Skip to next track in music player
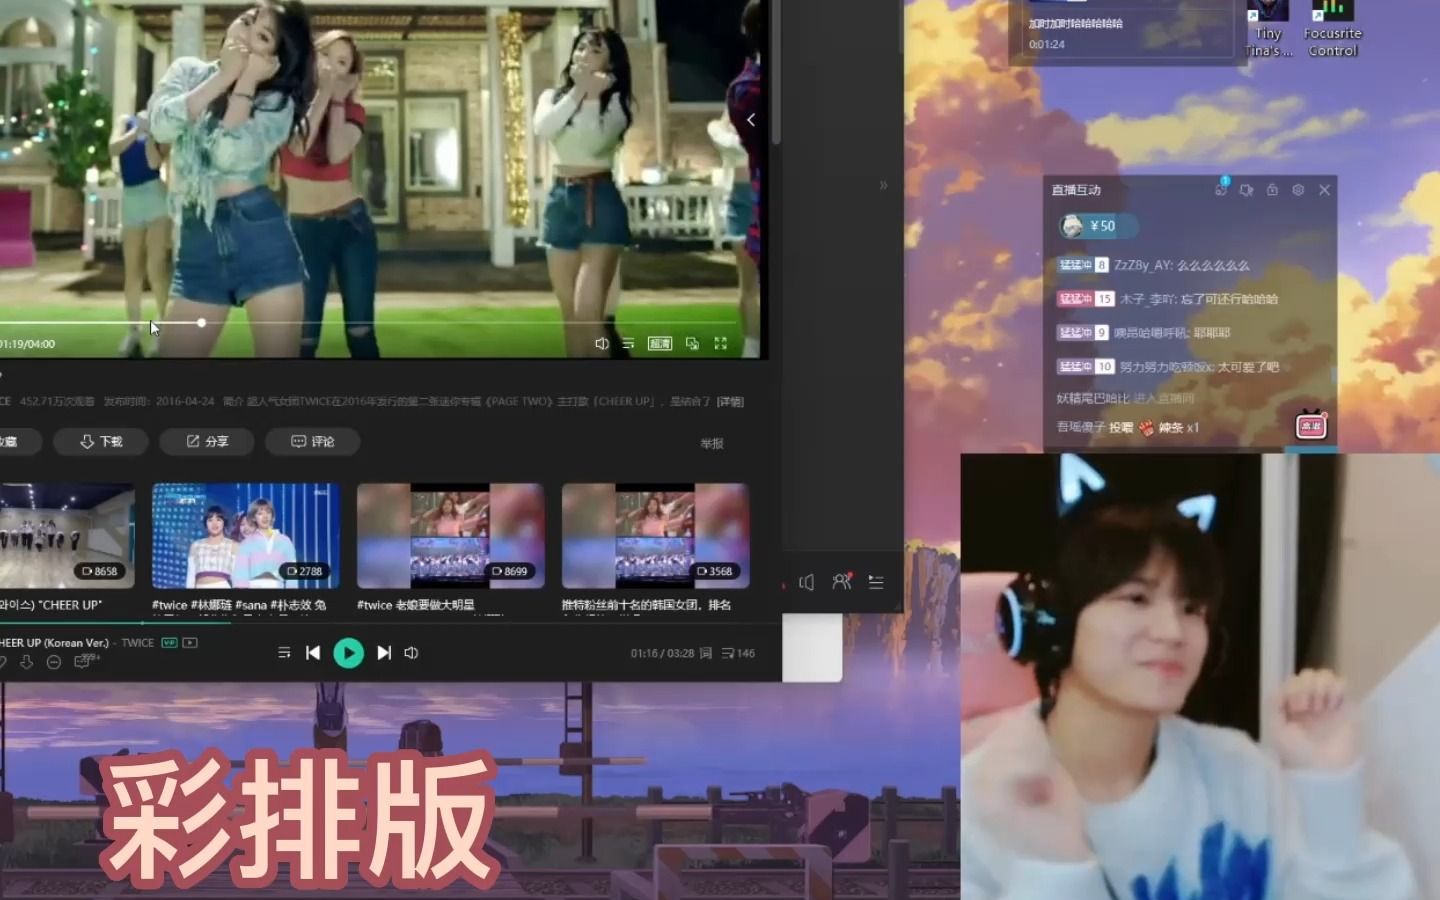Image resolution: width=1440 pixels, height=900 pixels. (x=384, y=653)
